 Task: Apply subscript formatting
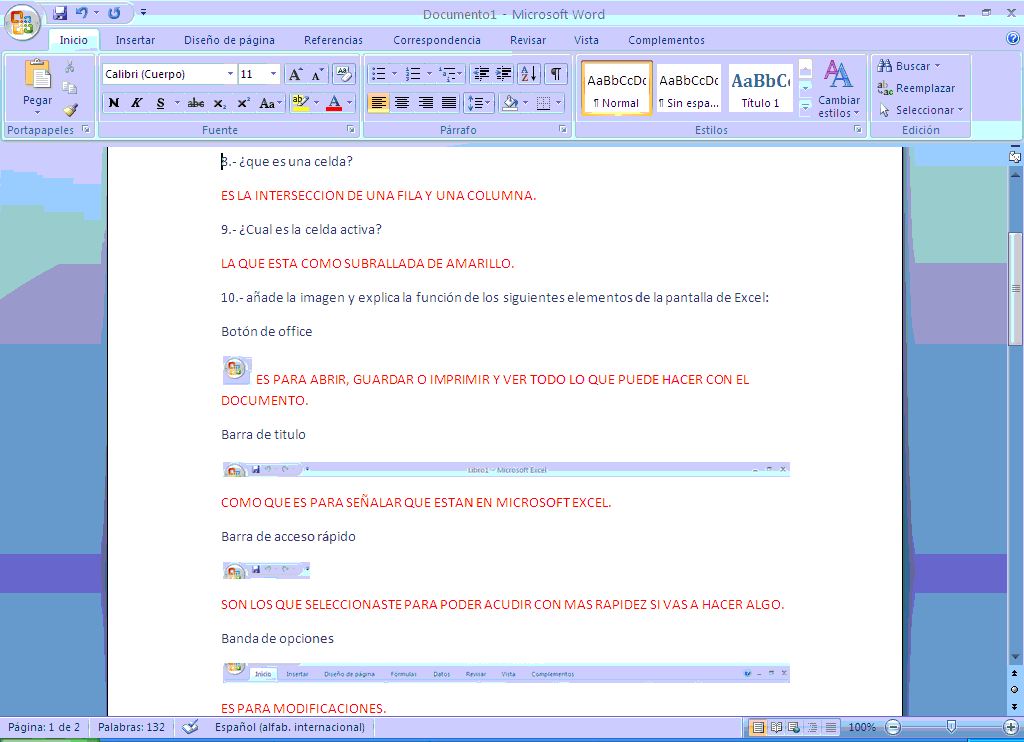[x=220, y=103]
